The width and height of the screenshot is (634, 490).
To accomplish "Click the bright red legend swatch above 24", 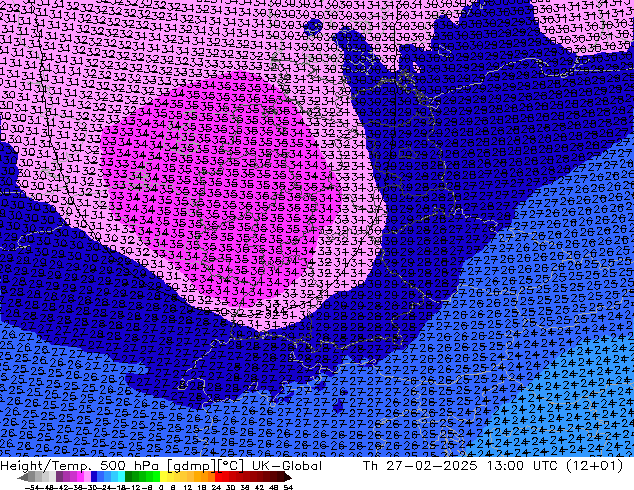I will tap(218, 477).
